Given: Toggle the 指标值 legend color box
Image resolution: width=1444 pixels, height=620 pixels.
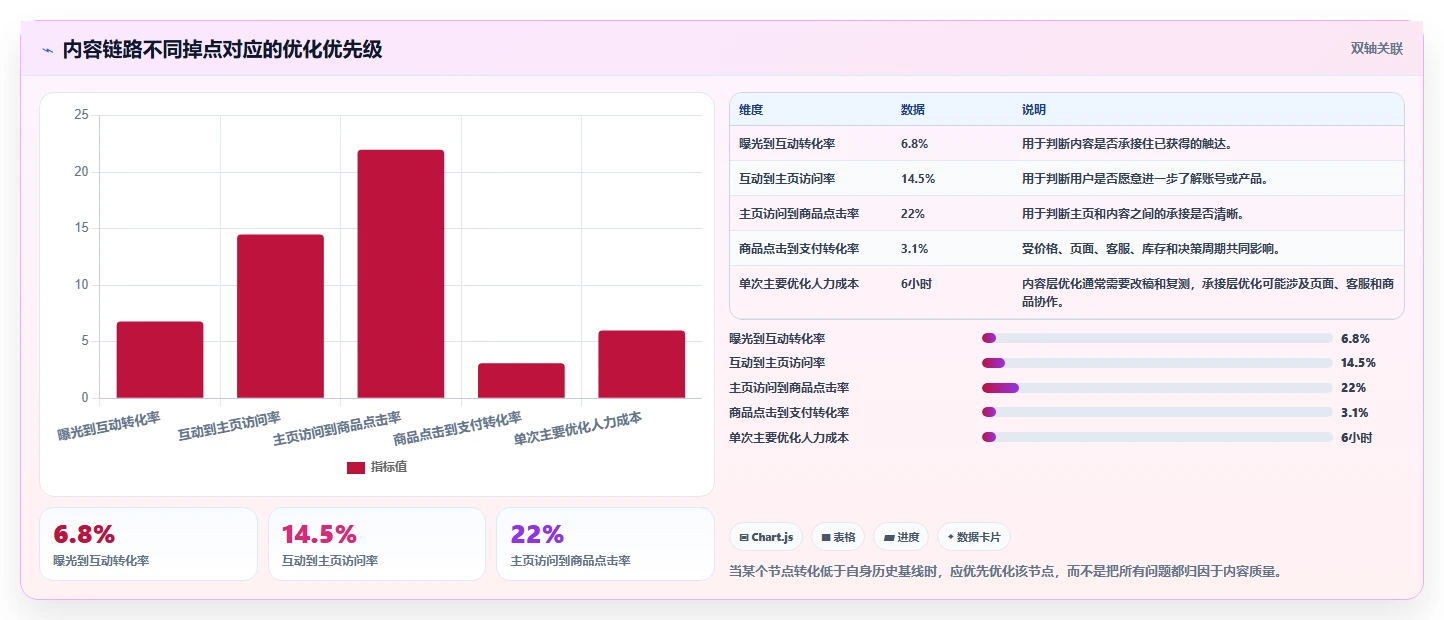Looking at the screenshot, I should point(356,467).
